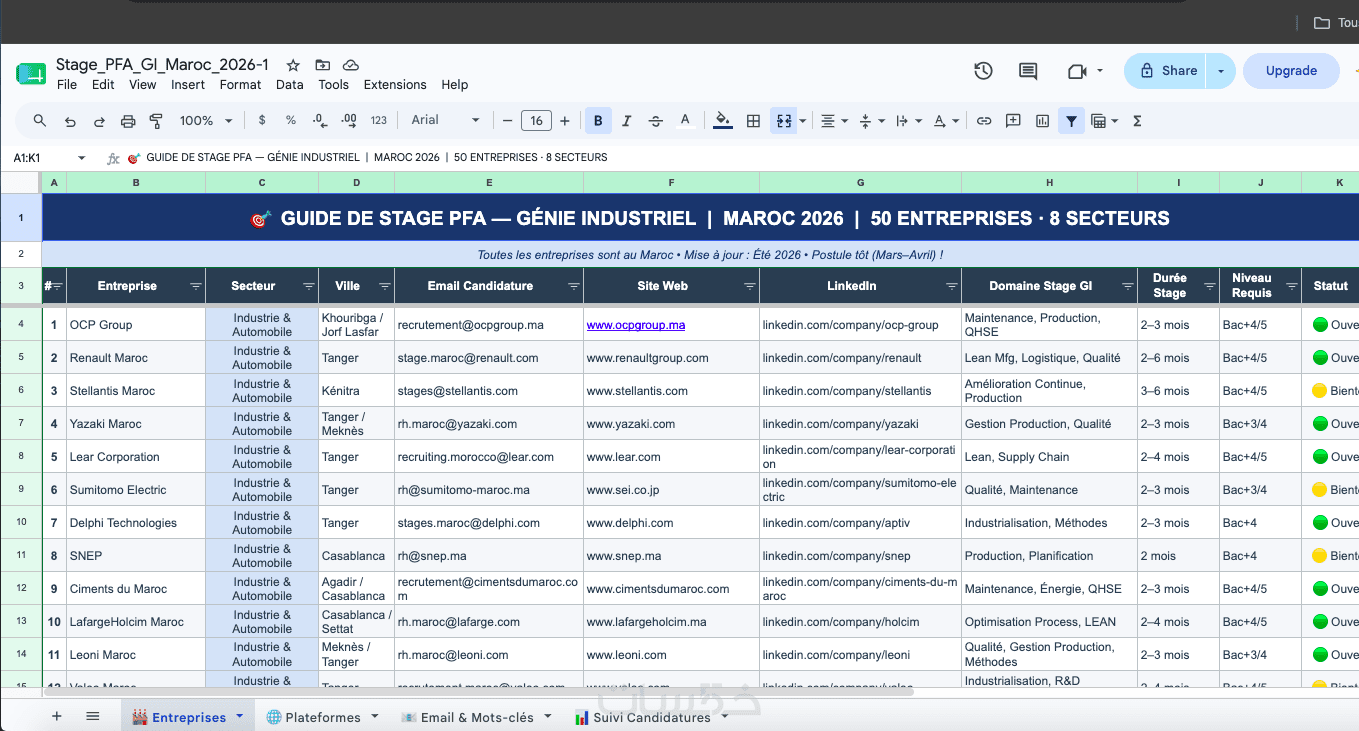The height and width of the screenshot is (731, 1359).
Task: Toggle italic formatting
Action: 627,121
